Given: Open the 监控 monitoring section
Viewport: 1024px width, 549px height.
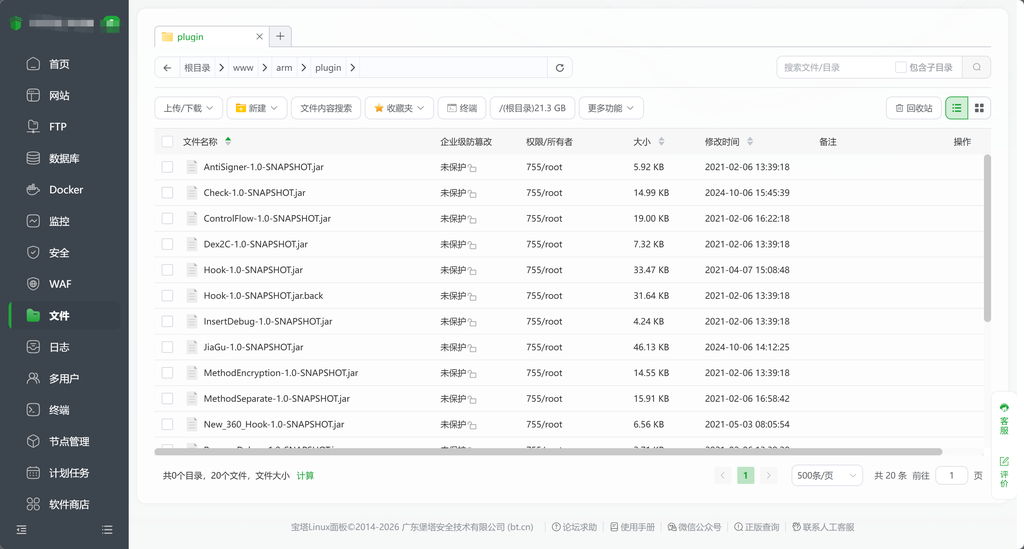Looking at the screenshot, I should 59,221.
